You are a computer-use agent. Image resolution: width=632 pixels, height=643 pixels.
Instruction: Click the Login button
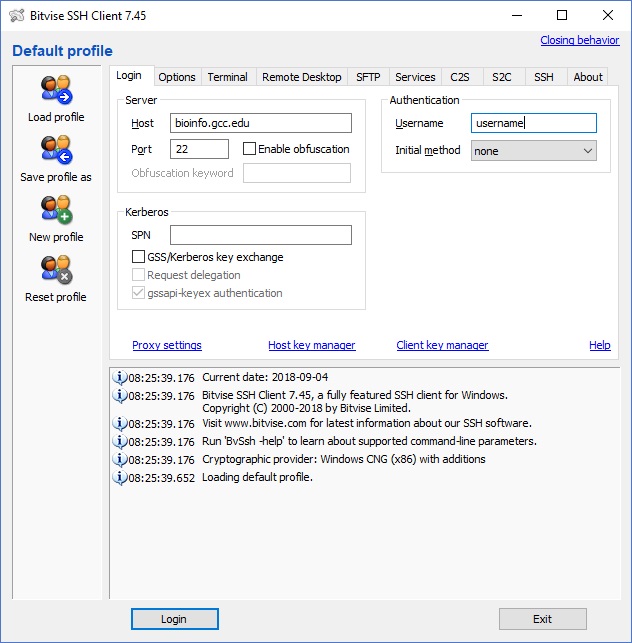175,619
